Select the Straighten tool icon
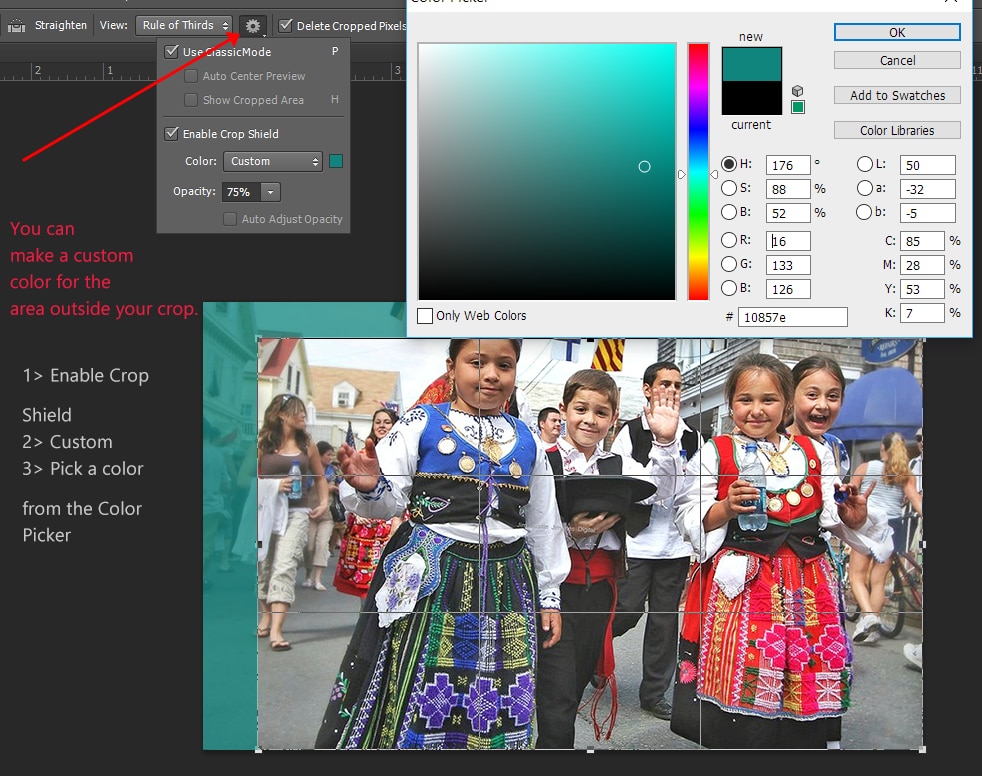 [16, 25]
